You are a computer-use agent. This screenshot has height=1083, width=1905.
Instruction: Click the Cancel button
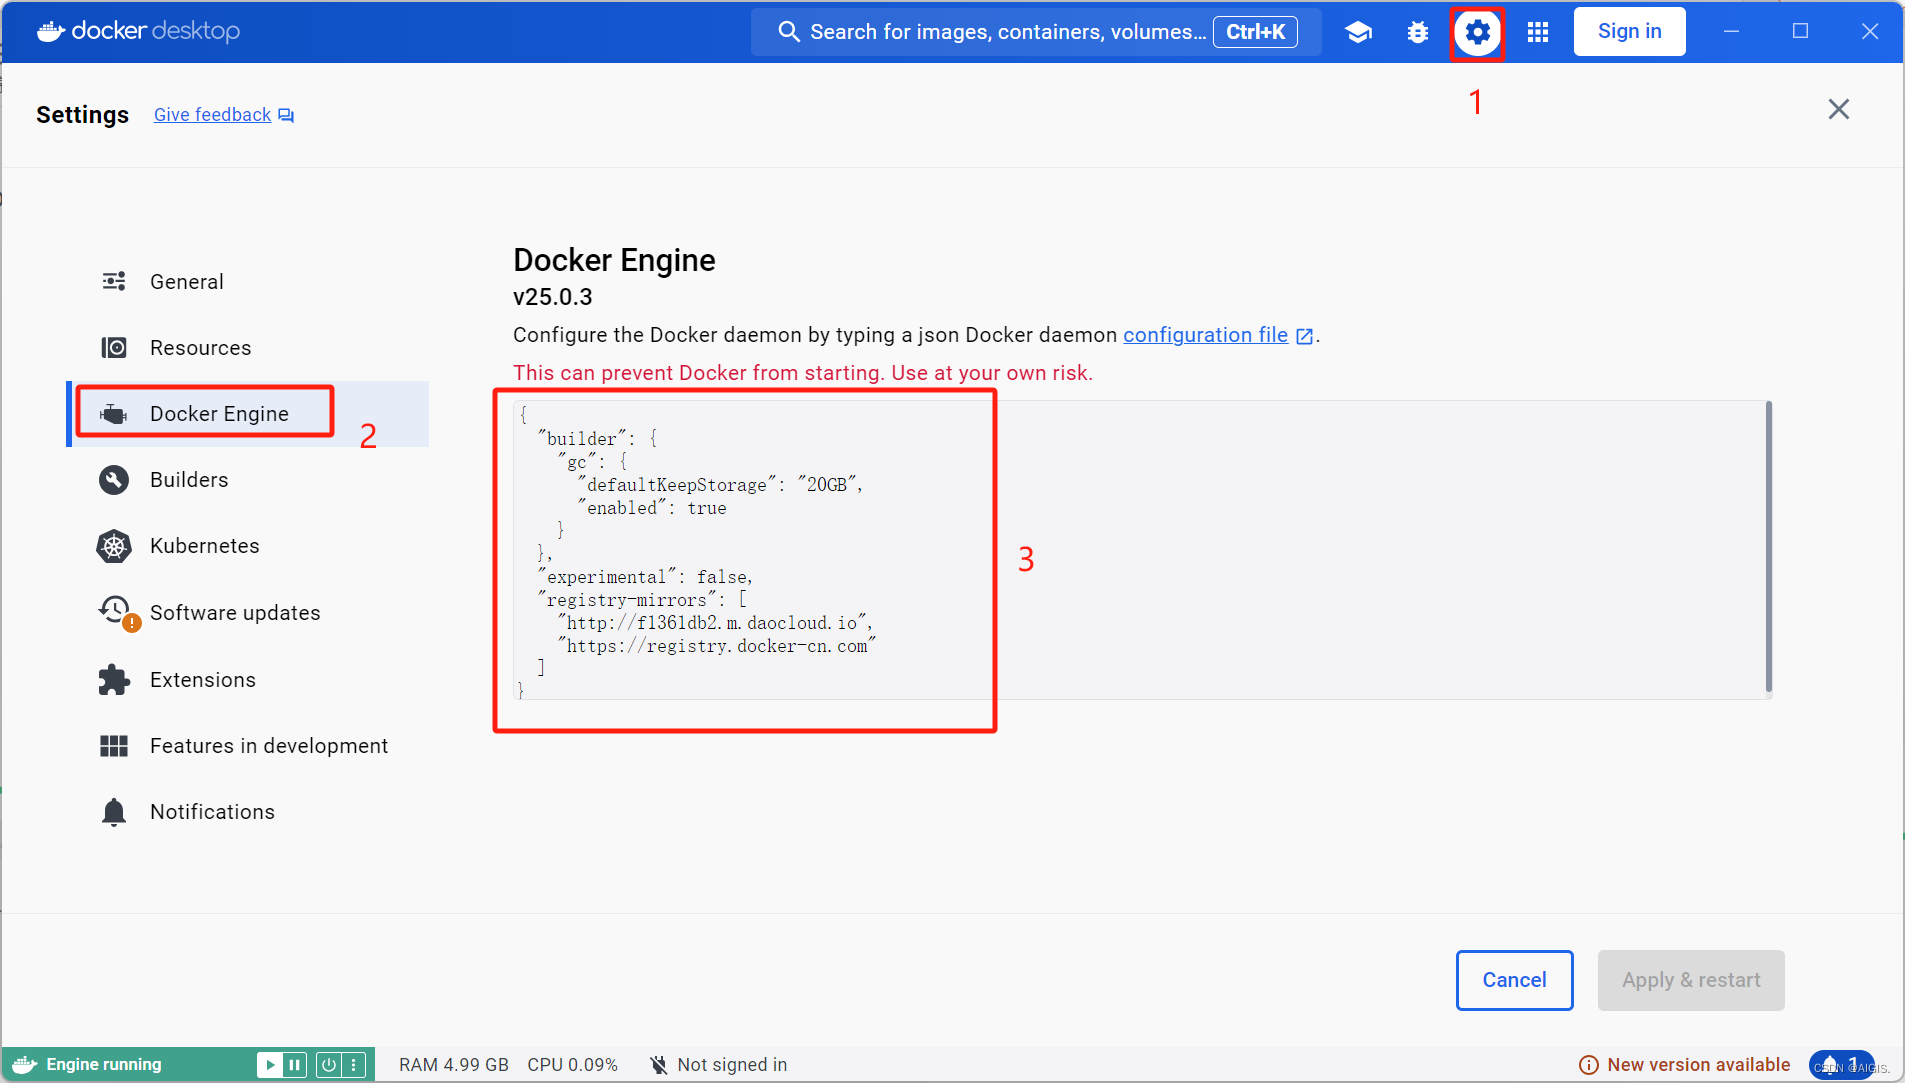1514,980
